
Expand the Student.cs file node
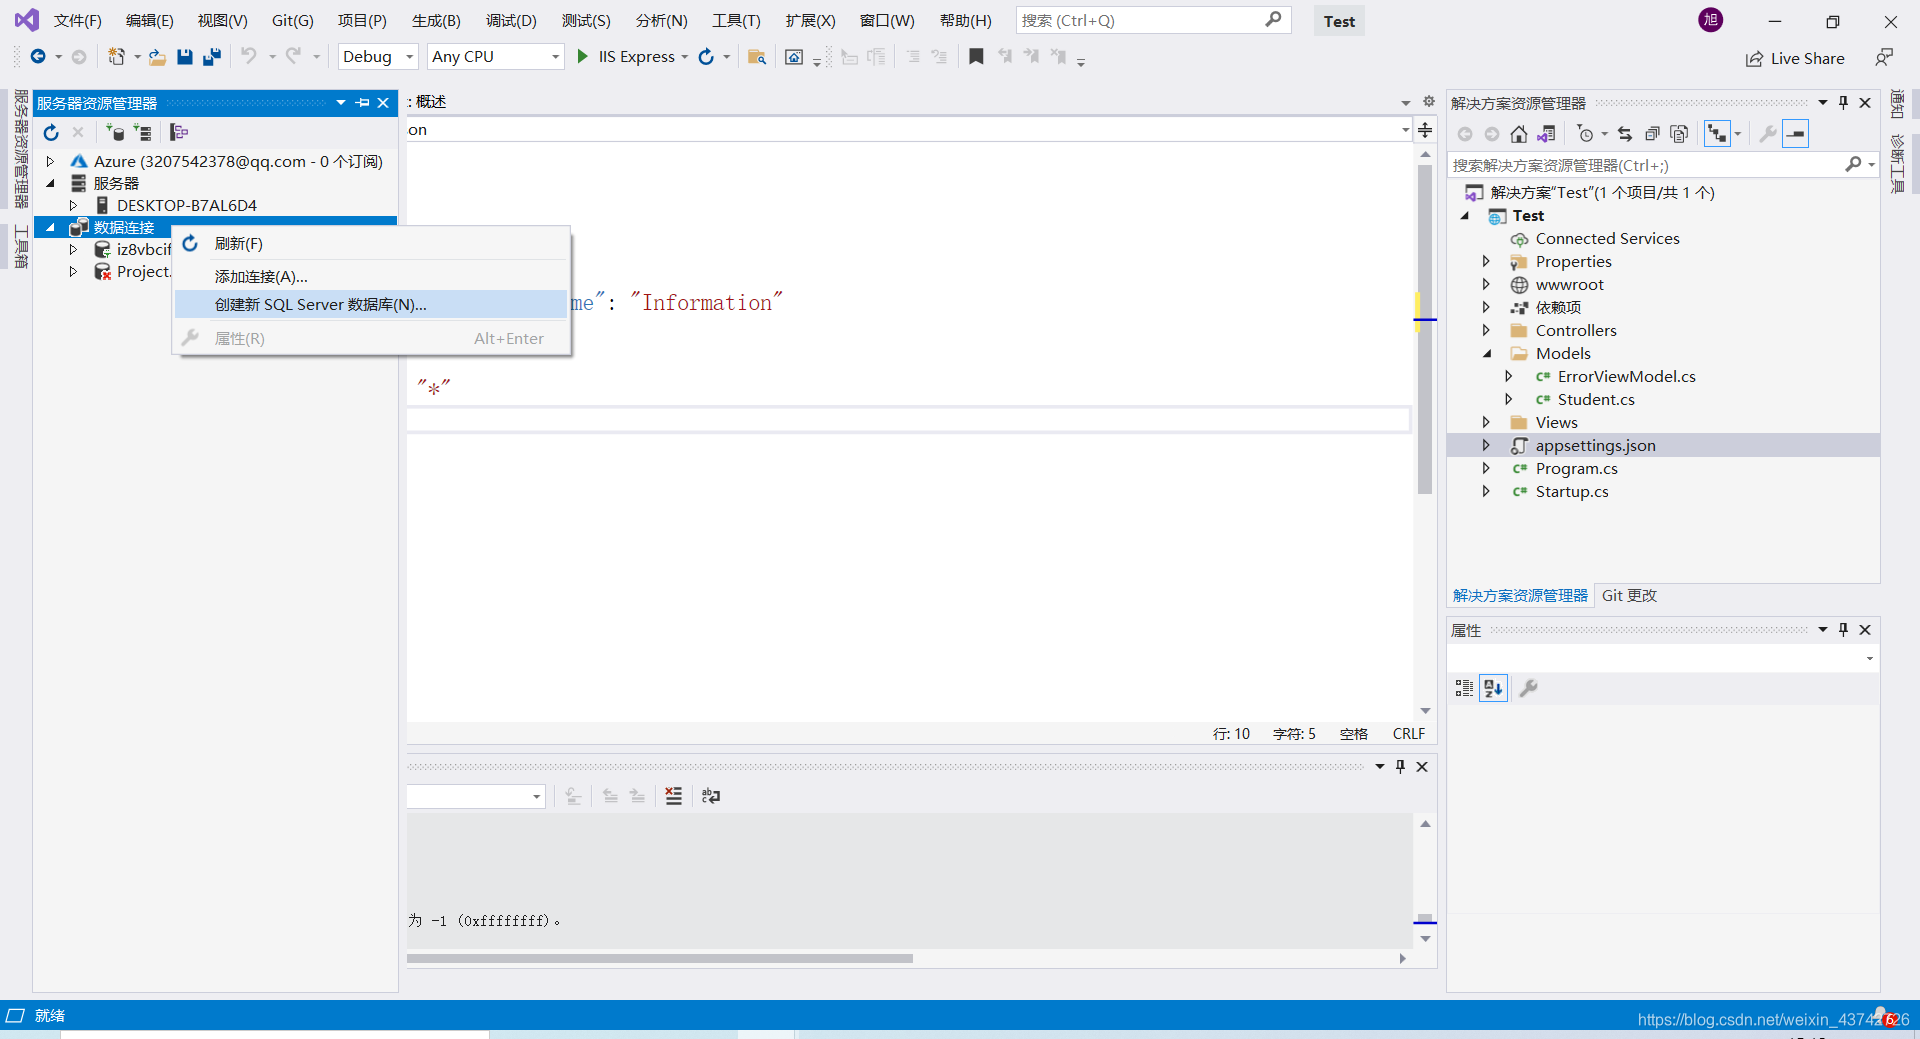point(1509,399)
